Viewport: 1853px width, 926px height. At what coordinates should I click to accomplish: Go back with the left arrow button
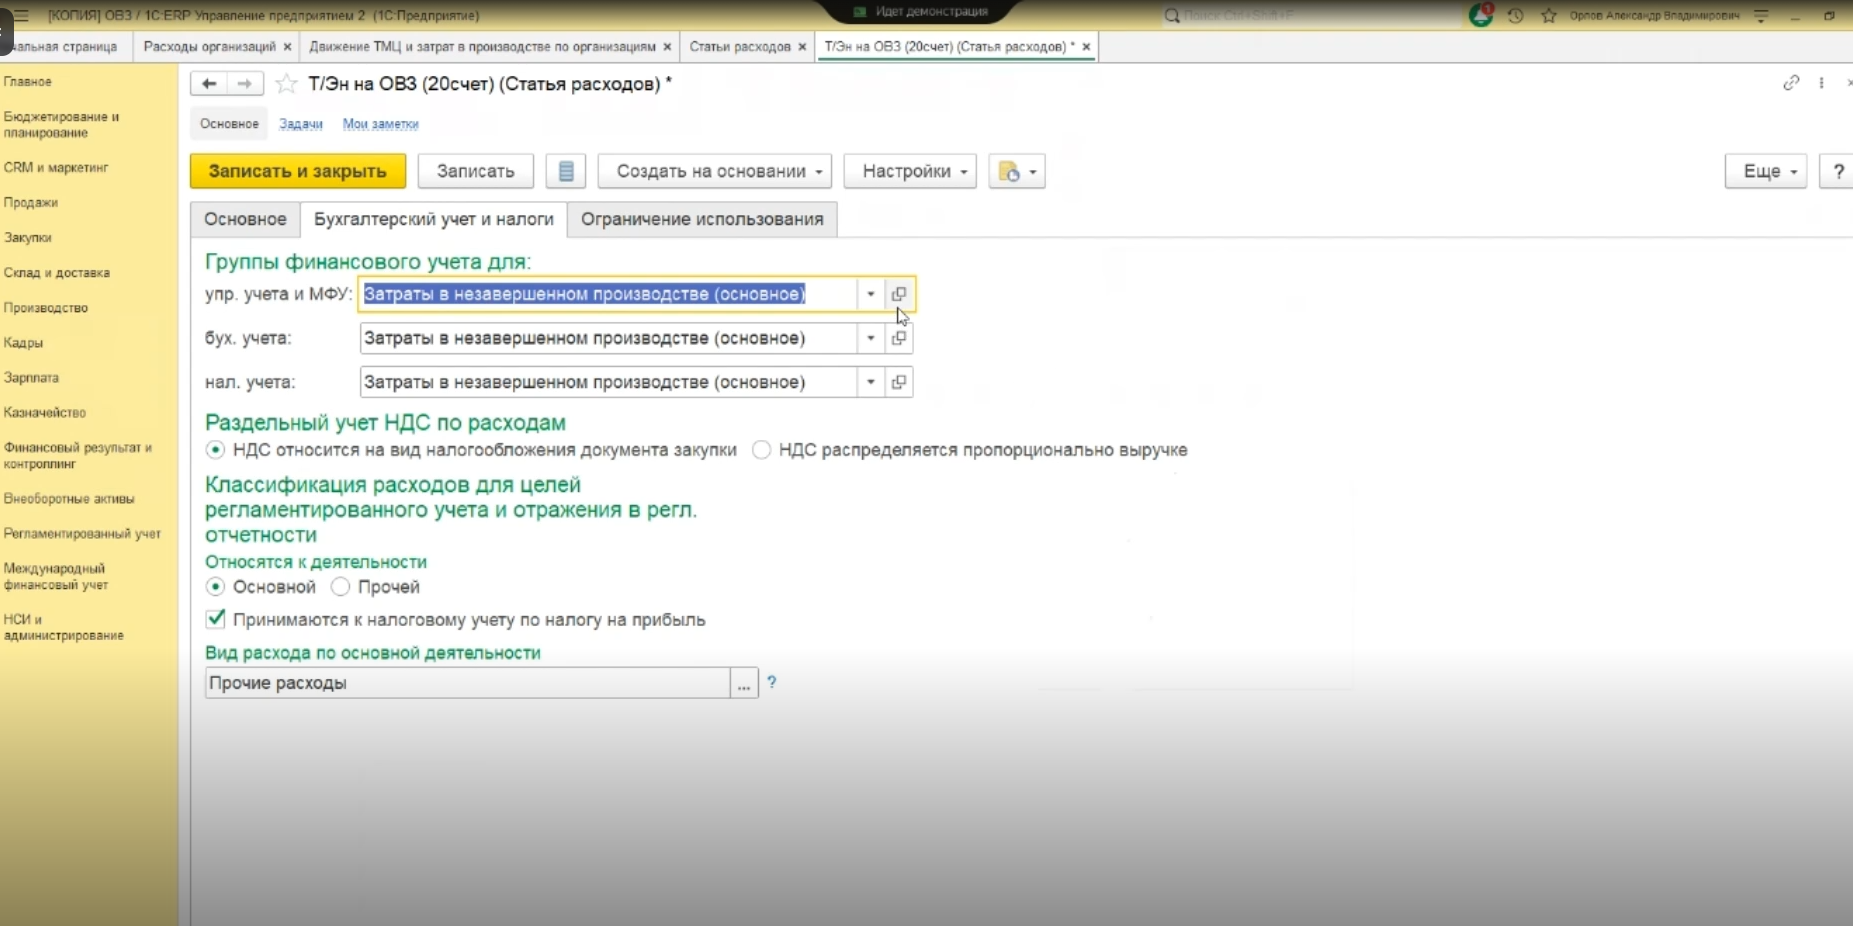pos(209,84)
